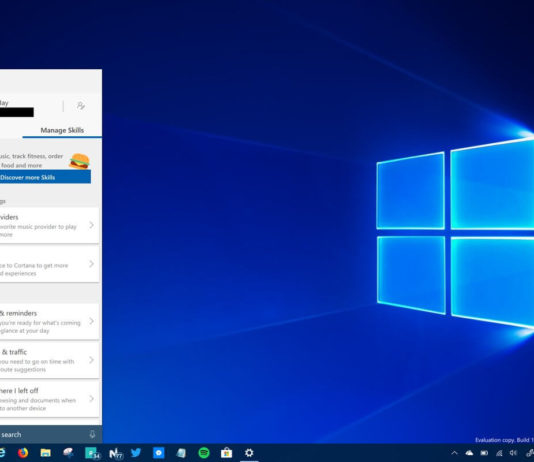Open the paint palette app in taskbar
Viewport: 534px width, 462px height.
[68, 452]
